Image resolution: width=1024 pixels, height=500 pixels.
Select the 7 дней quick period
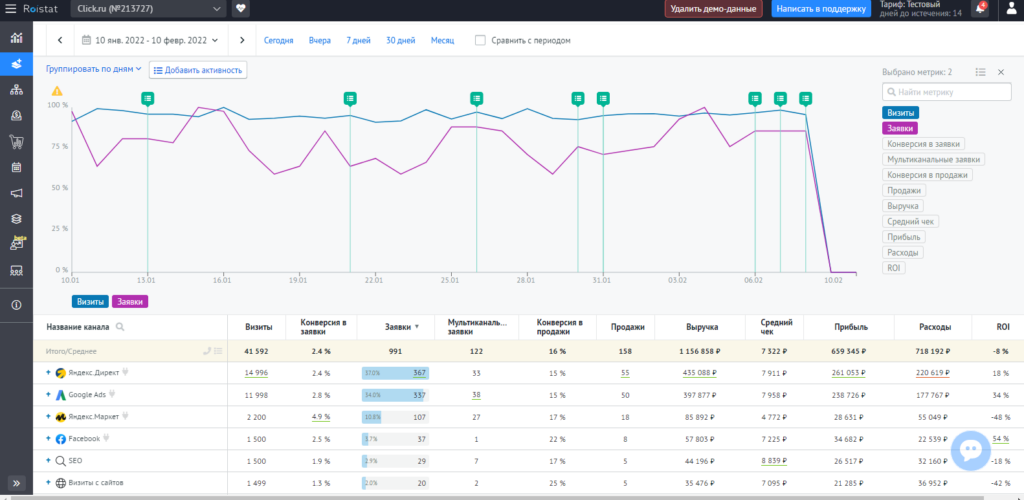358,41
